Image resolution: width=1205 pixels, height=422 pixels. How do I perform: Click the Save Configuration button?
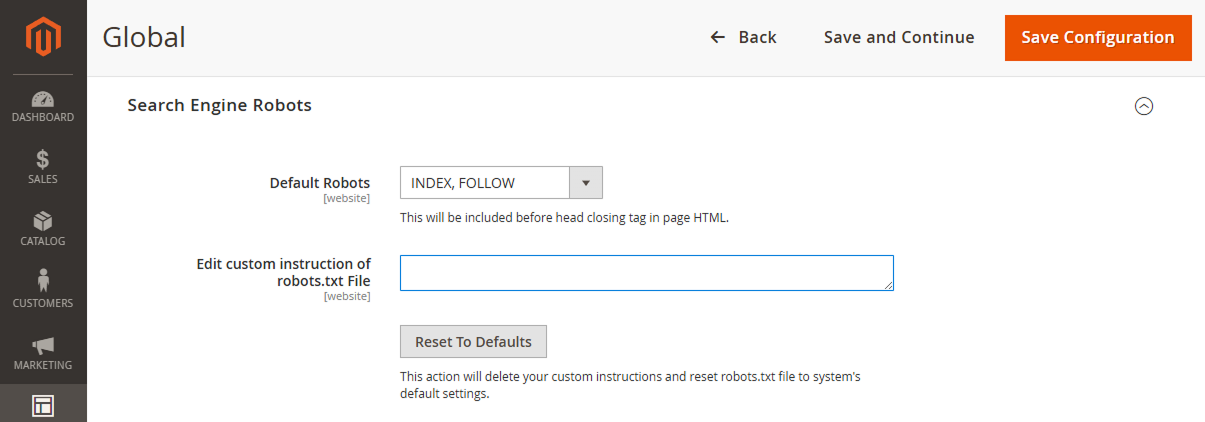(x=1098, y=37)
